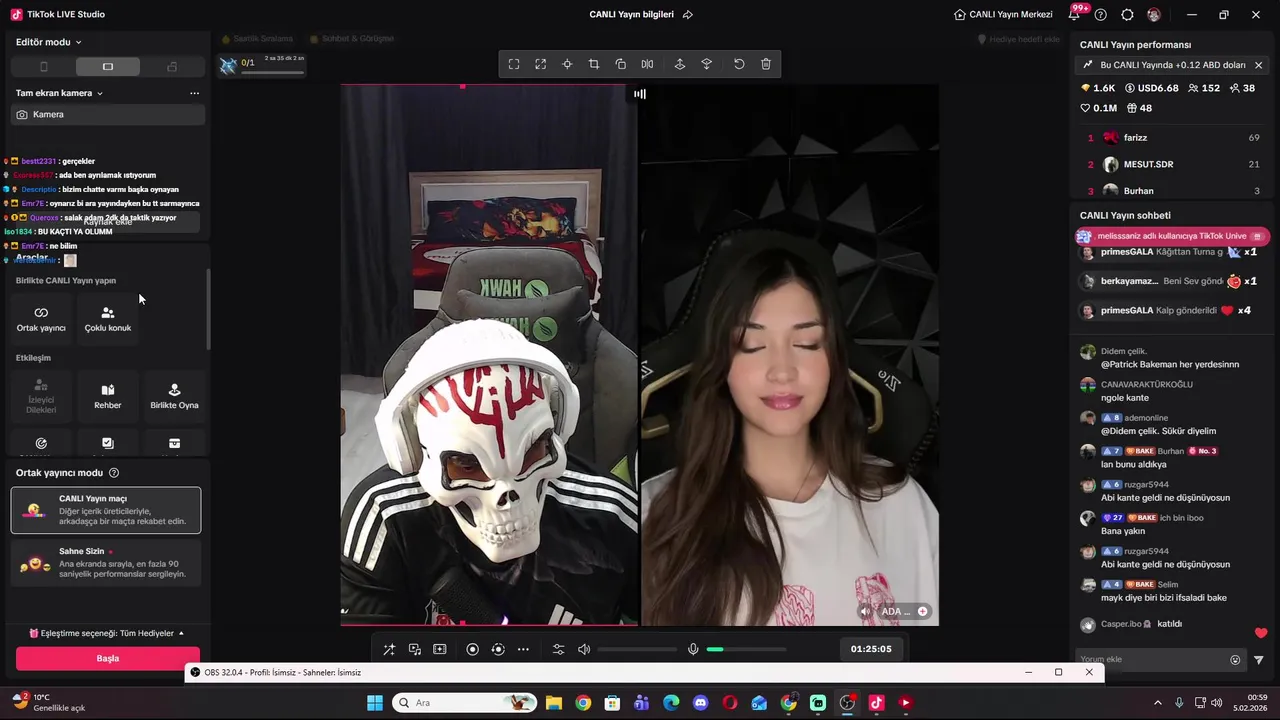Select the third dual-screen layout mode

tap(172, 67)
